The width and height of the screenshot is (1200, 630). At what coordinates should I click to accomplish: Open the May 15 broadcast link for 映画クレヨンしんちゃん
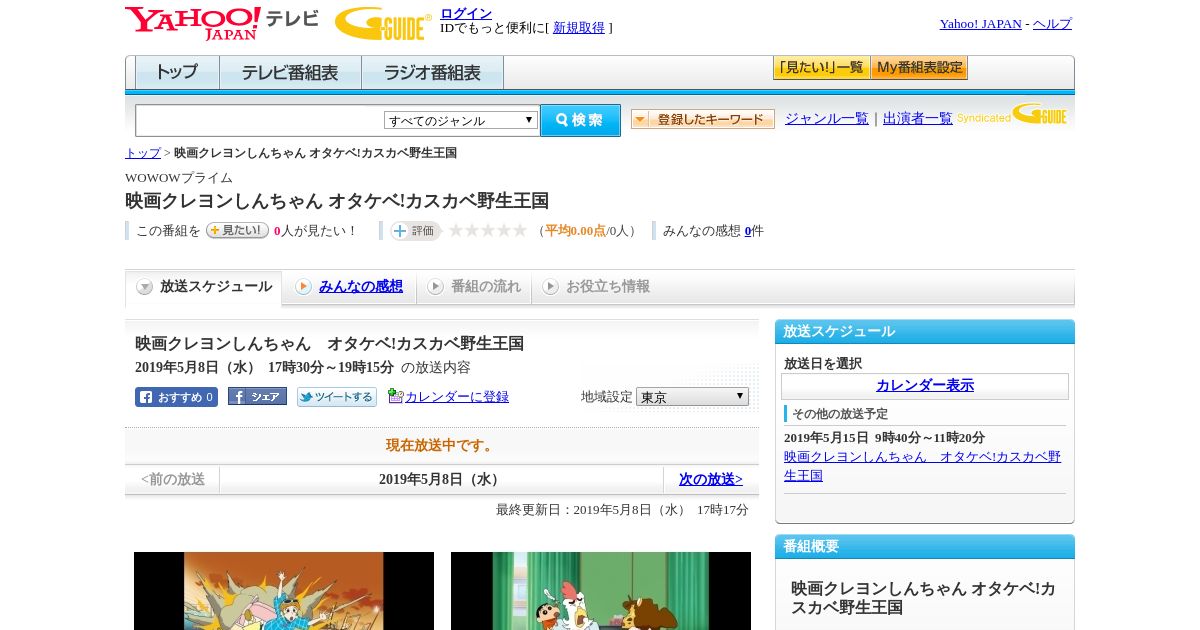click(922, 466)
